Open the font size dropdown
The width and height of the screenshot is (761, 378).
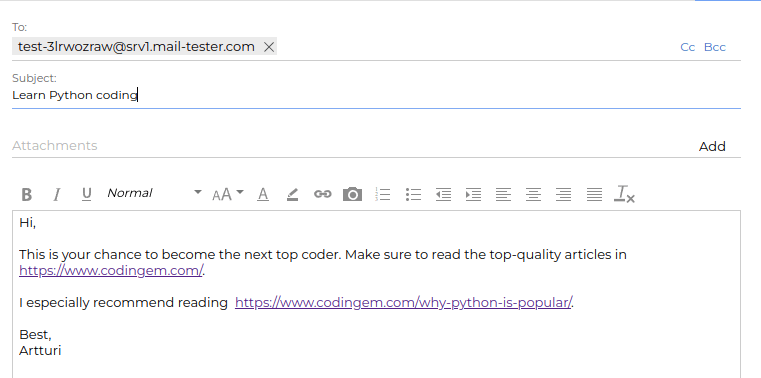coord(228,195)
